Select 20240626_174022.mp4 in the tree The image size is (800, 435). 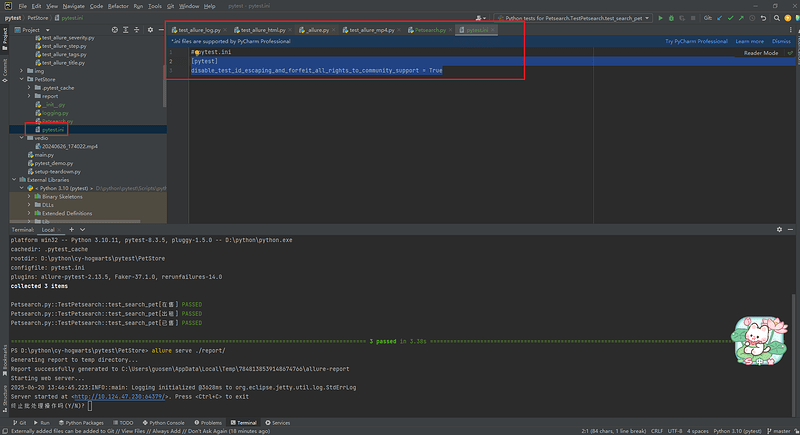pos(70,146)
